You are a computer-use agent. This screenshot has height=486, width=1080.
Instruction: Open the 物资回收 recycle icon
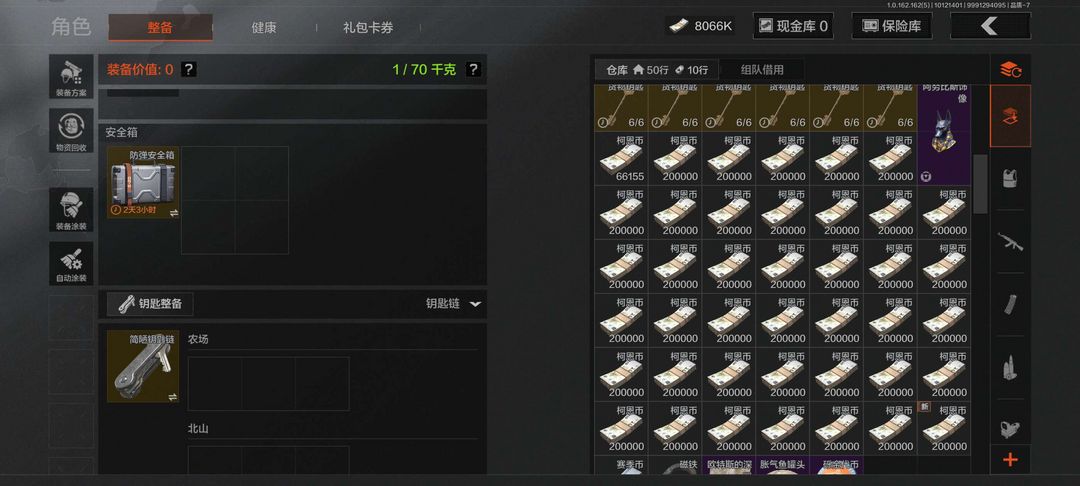71,131
